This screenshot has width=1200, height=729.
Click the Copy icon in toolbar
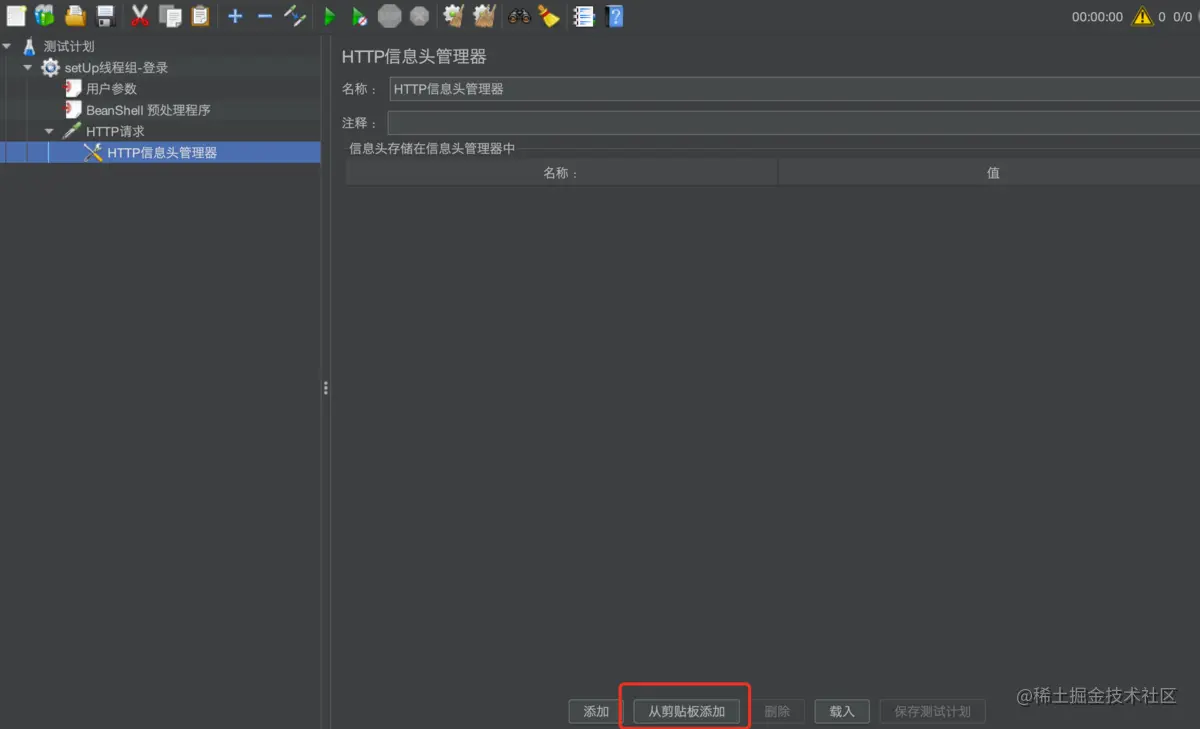[171, 15]
